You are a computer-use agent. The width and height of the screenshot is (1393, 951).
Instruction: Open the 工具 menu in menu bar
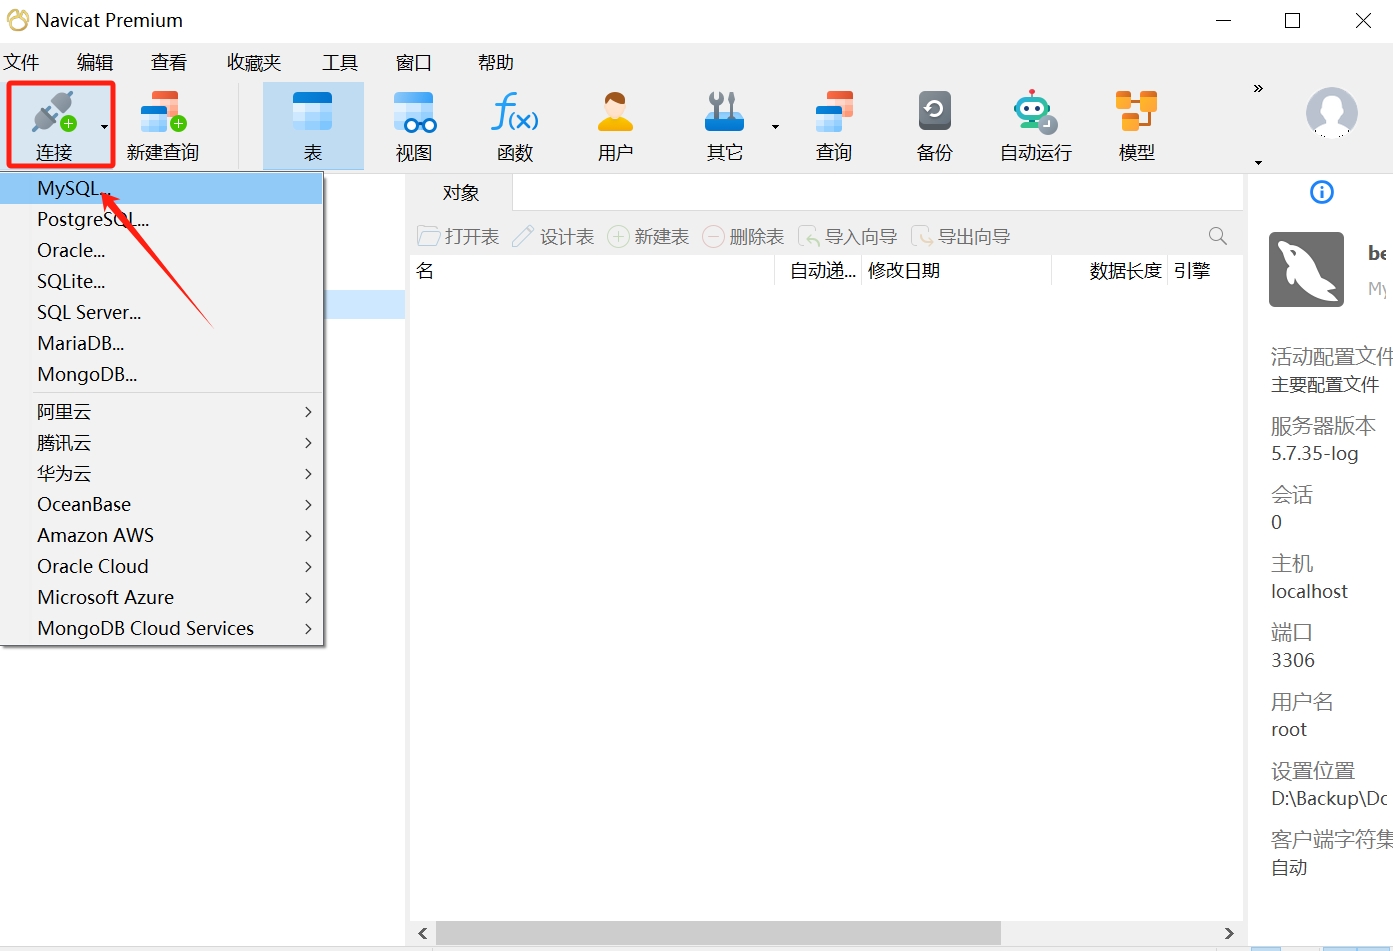tap(339, 63)
